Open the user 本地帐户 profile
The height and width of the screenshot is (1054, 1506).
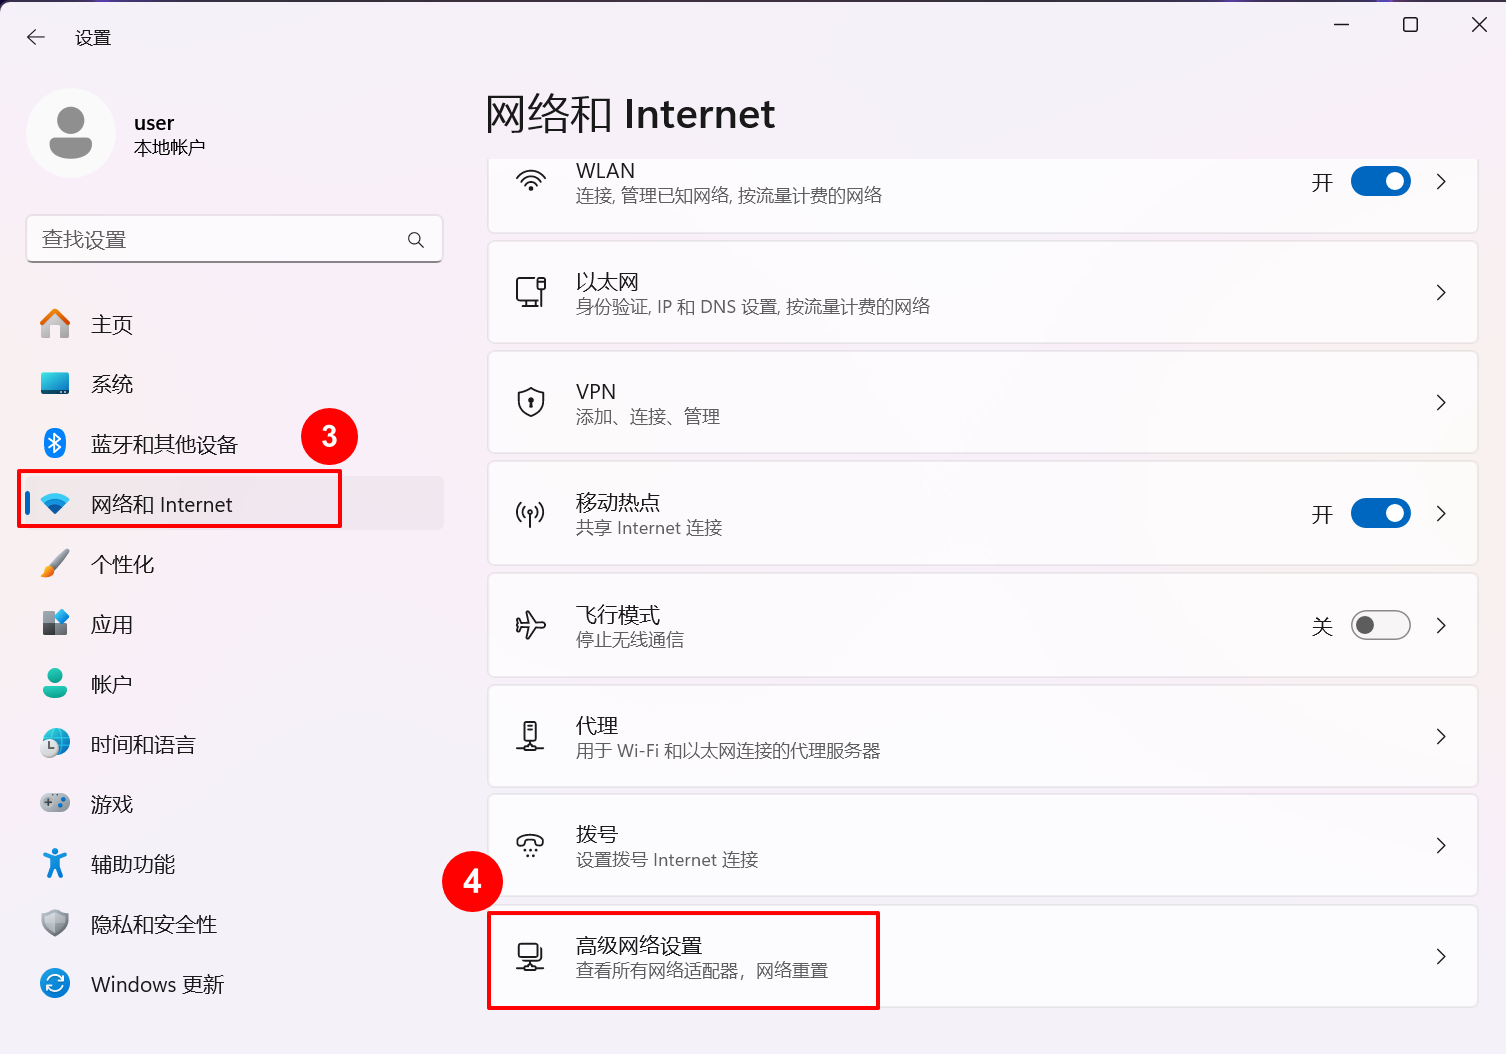116,133
